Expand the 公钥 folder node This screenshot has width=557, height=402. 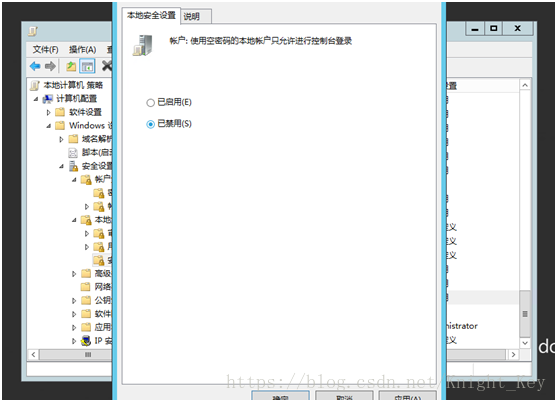pos(74,301)
